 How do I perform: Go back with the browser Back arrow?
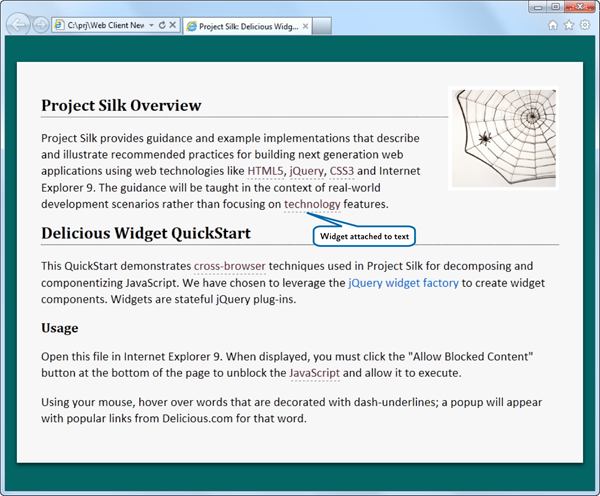(17, 25)
